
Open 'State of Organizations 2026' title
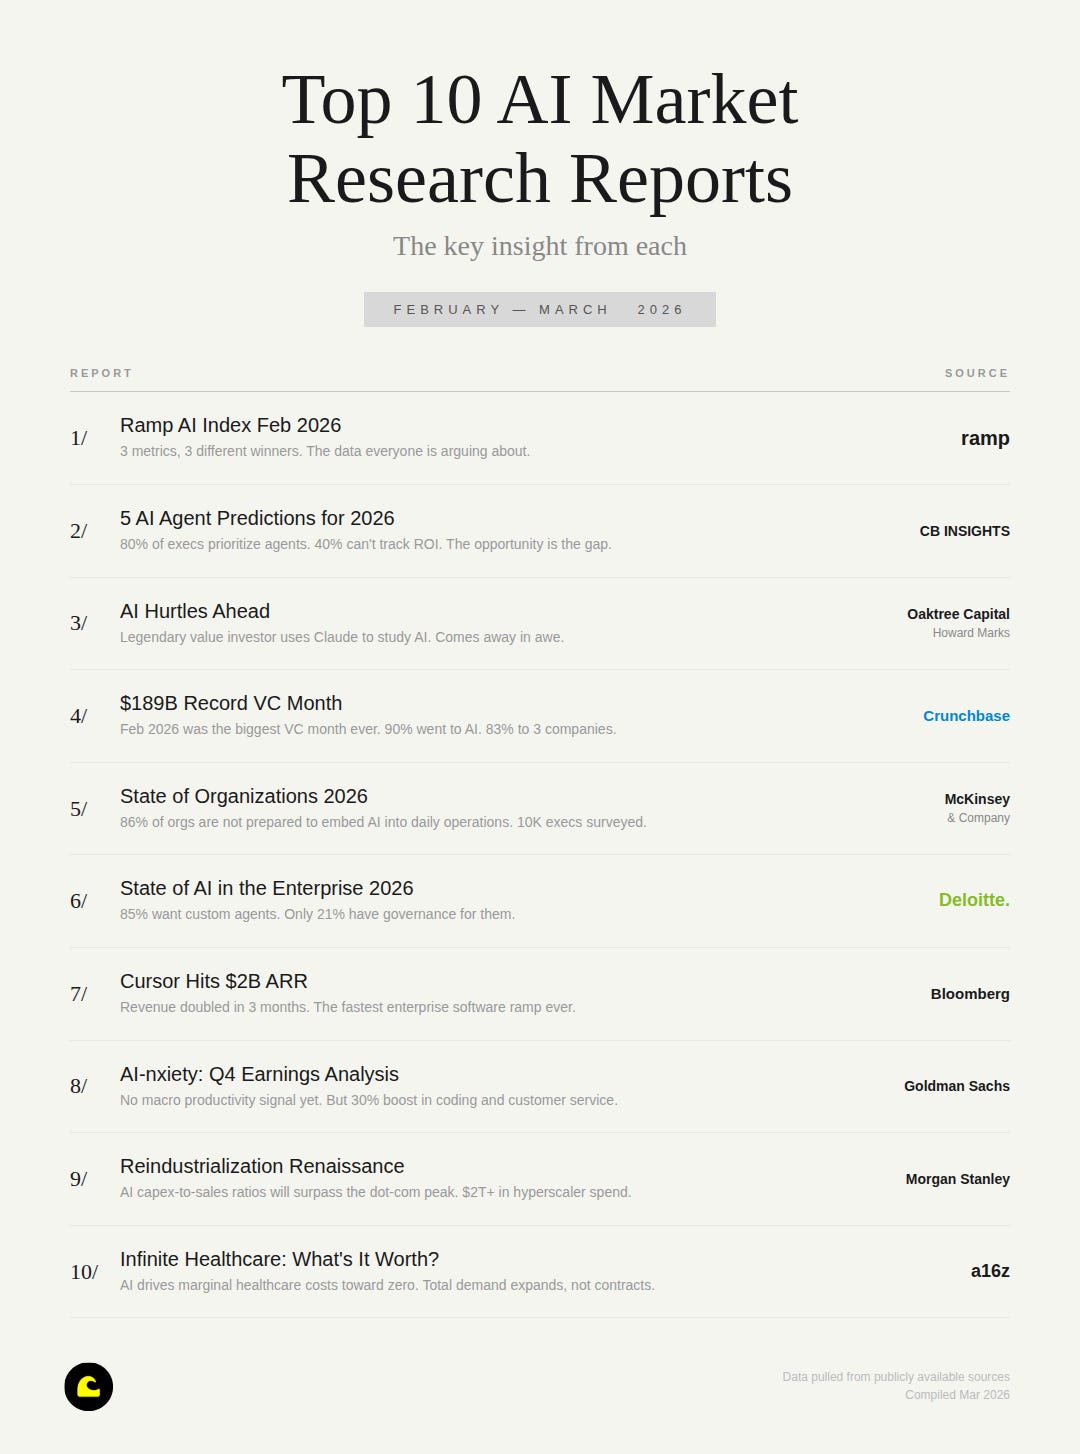click(x=244, y=796)
